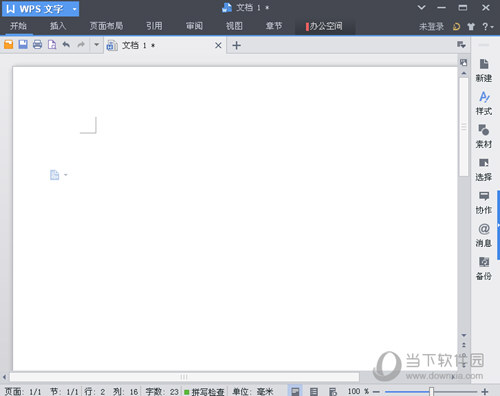Expand the paste options dropdown arrow

[65, 175]
